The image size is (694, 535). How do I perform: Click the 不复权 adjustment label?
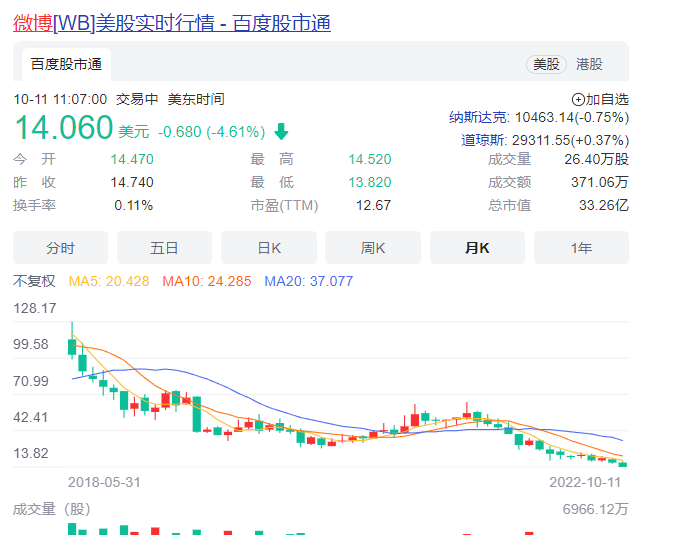point(34,281)
